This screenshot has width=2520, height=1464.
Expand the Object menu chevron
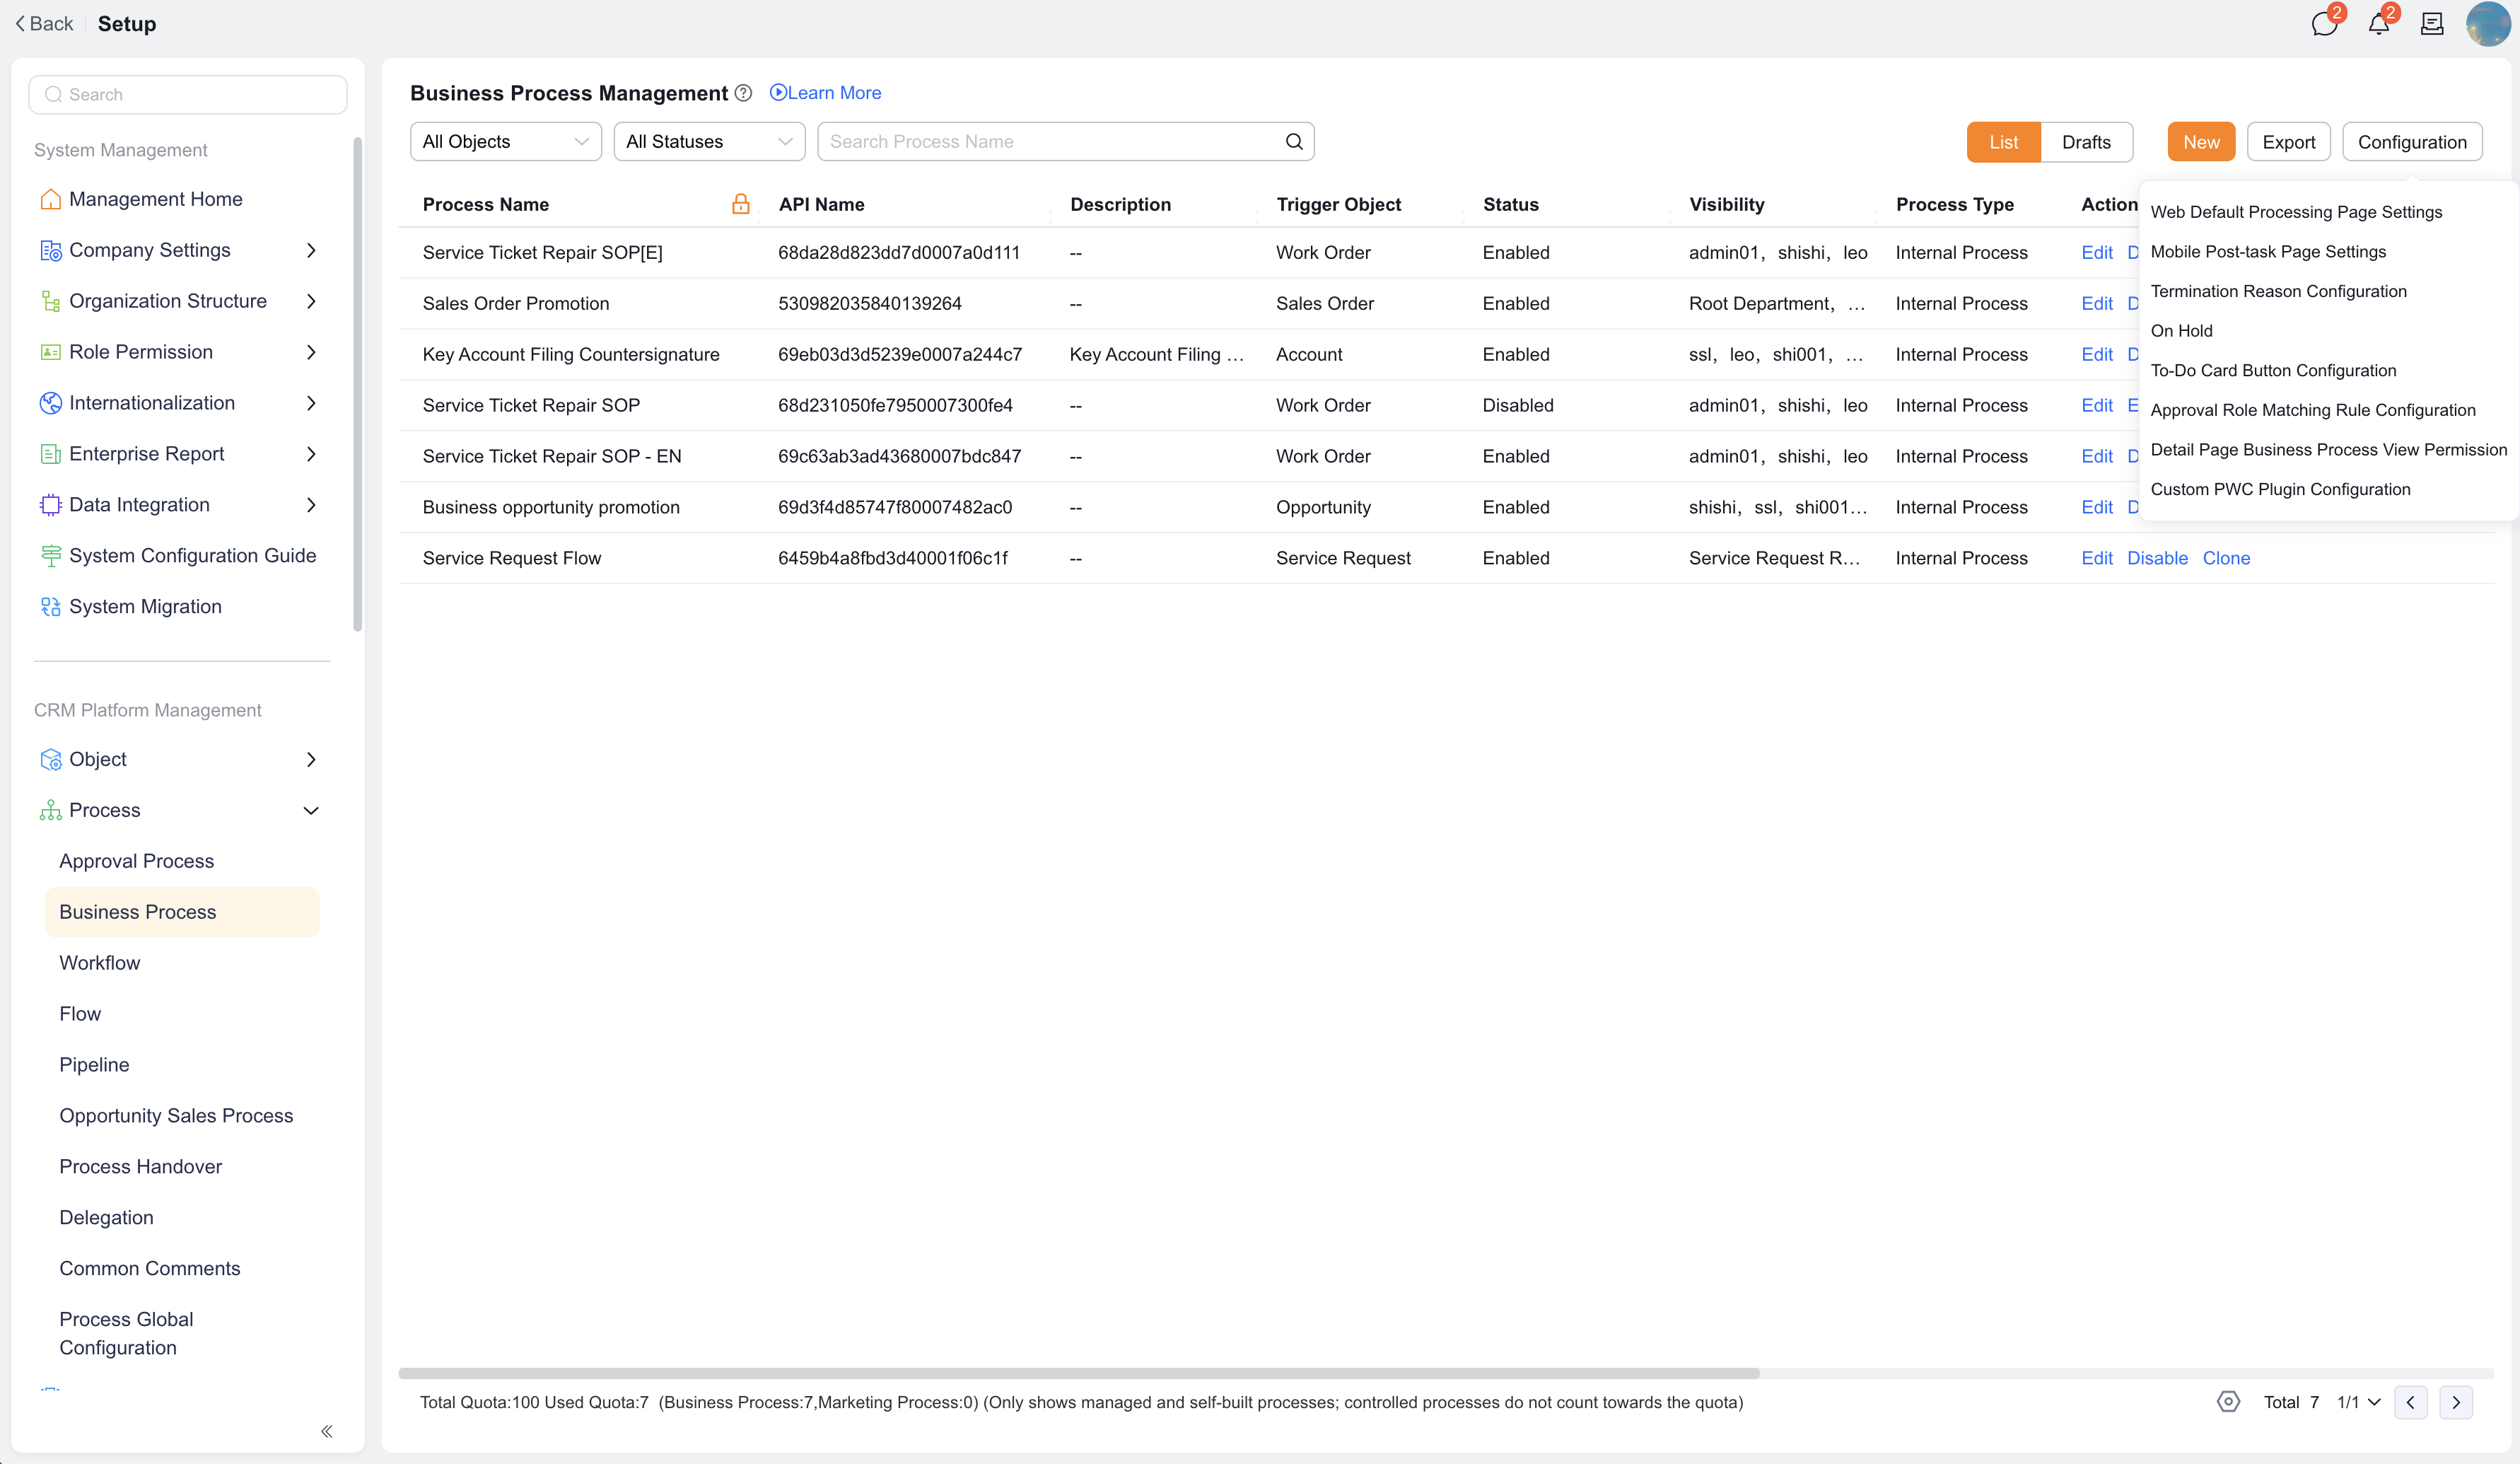click(311, 760)
